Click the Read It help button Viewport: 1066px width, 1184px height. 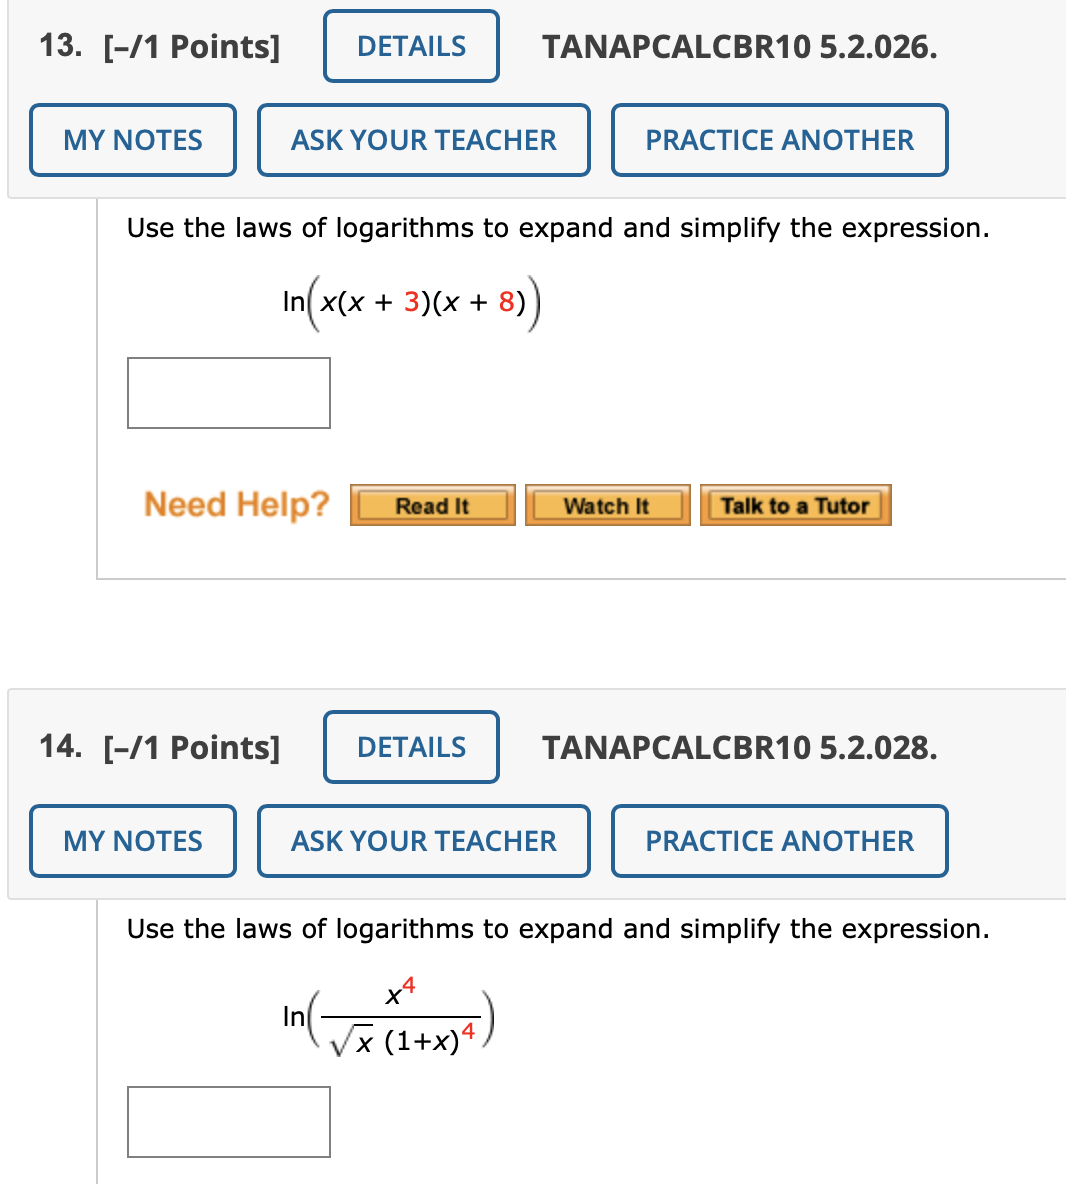click(x=432, y=505)
